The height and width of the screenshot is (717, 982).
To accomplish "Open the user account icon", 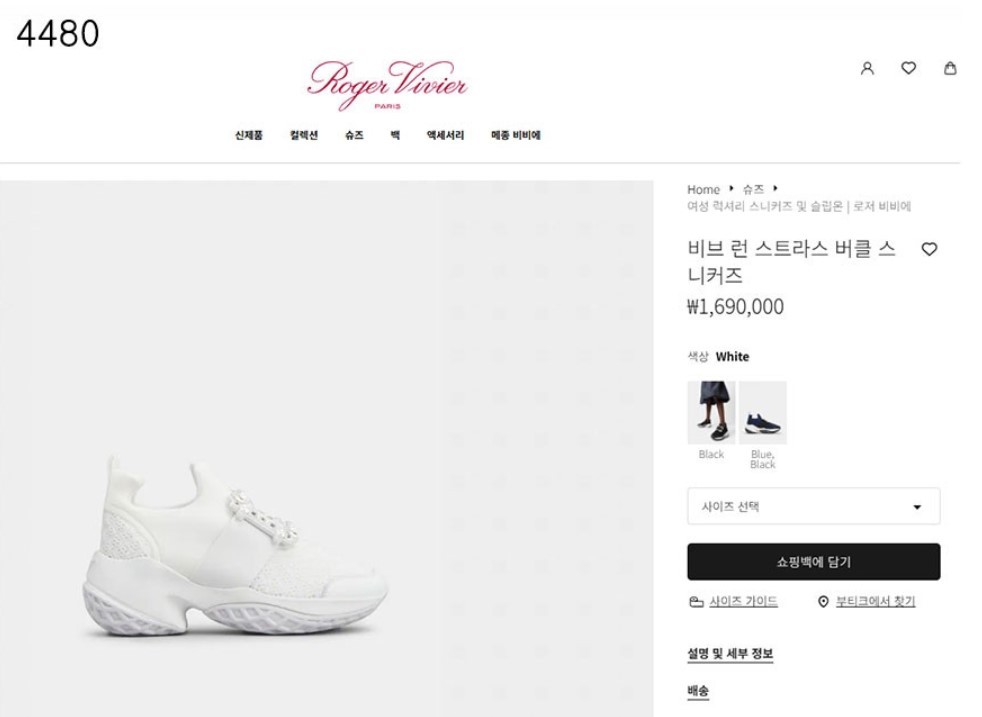I will point(867,68).
